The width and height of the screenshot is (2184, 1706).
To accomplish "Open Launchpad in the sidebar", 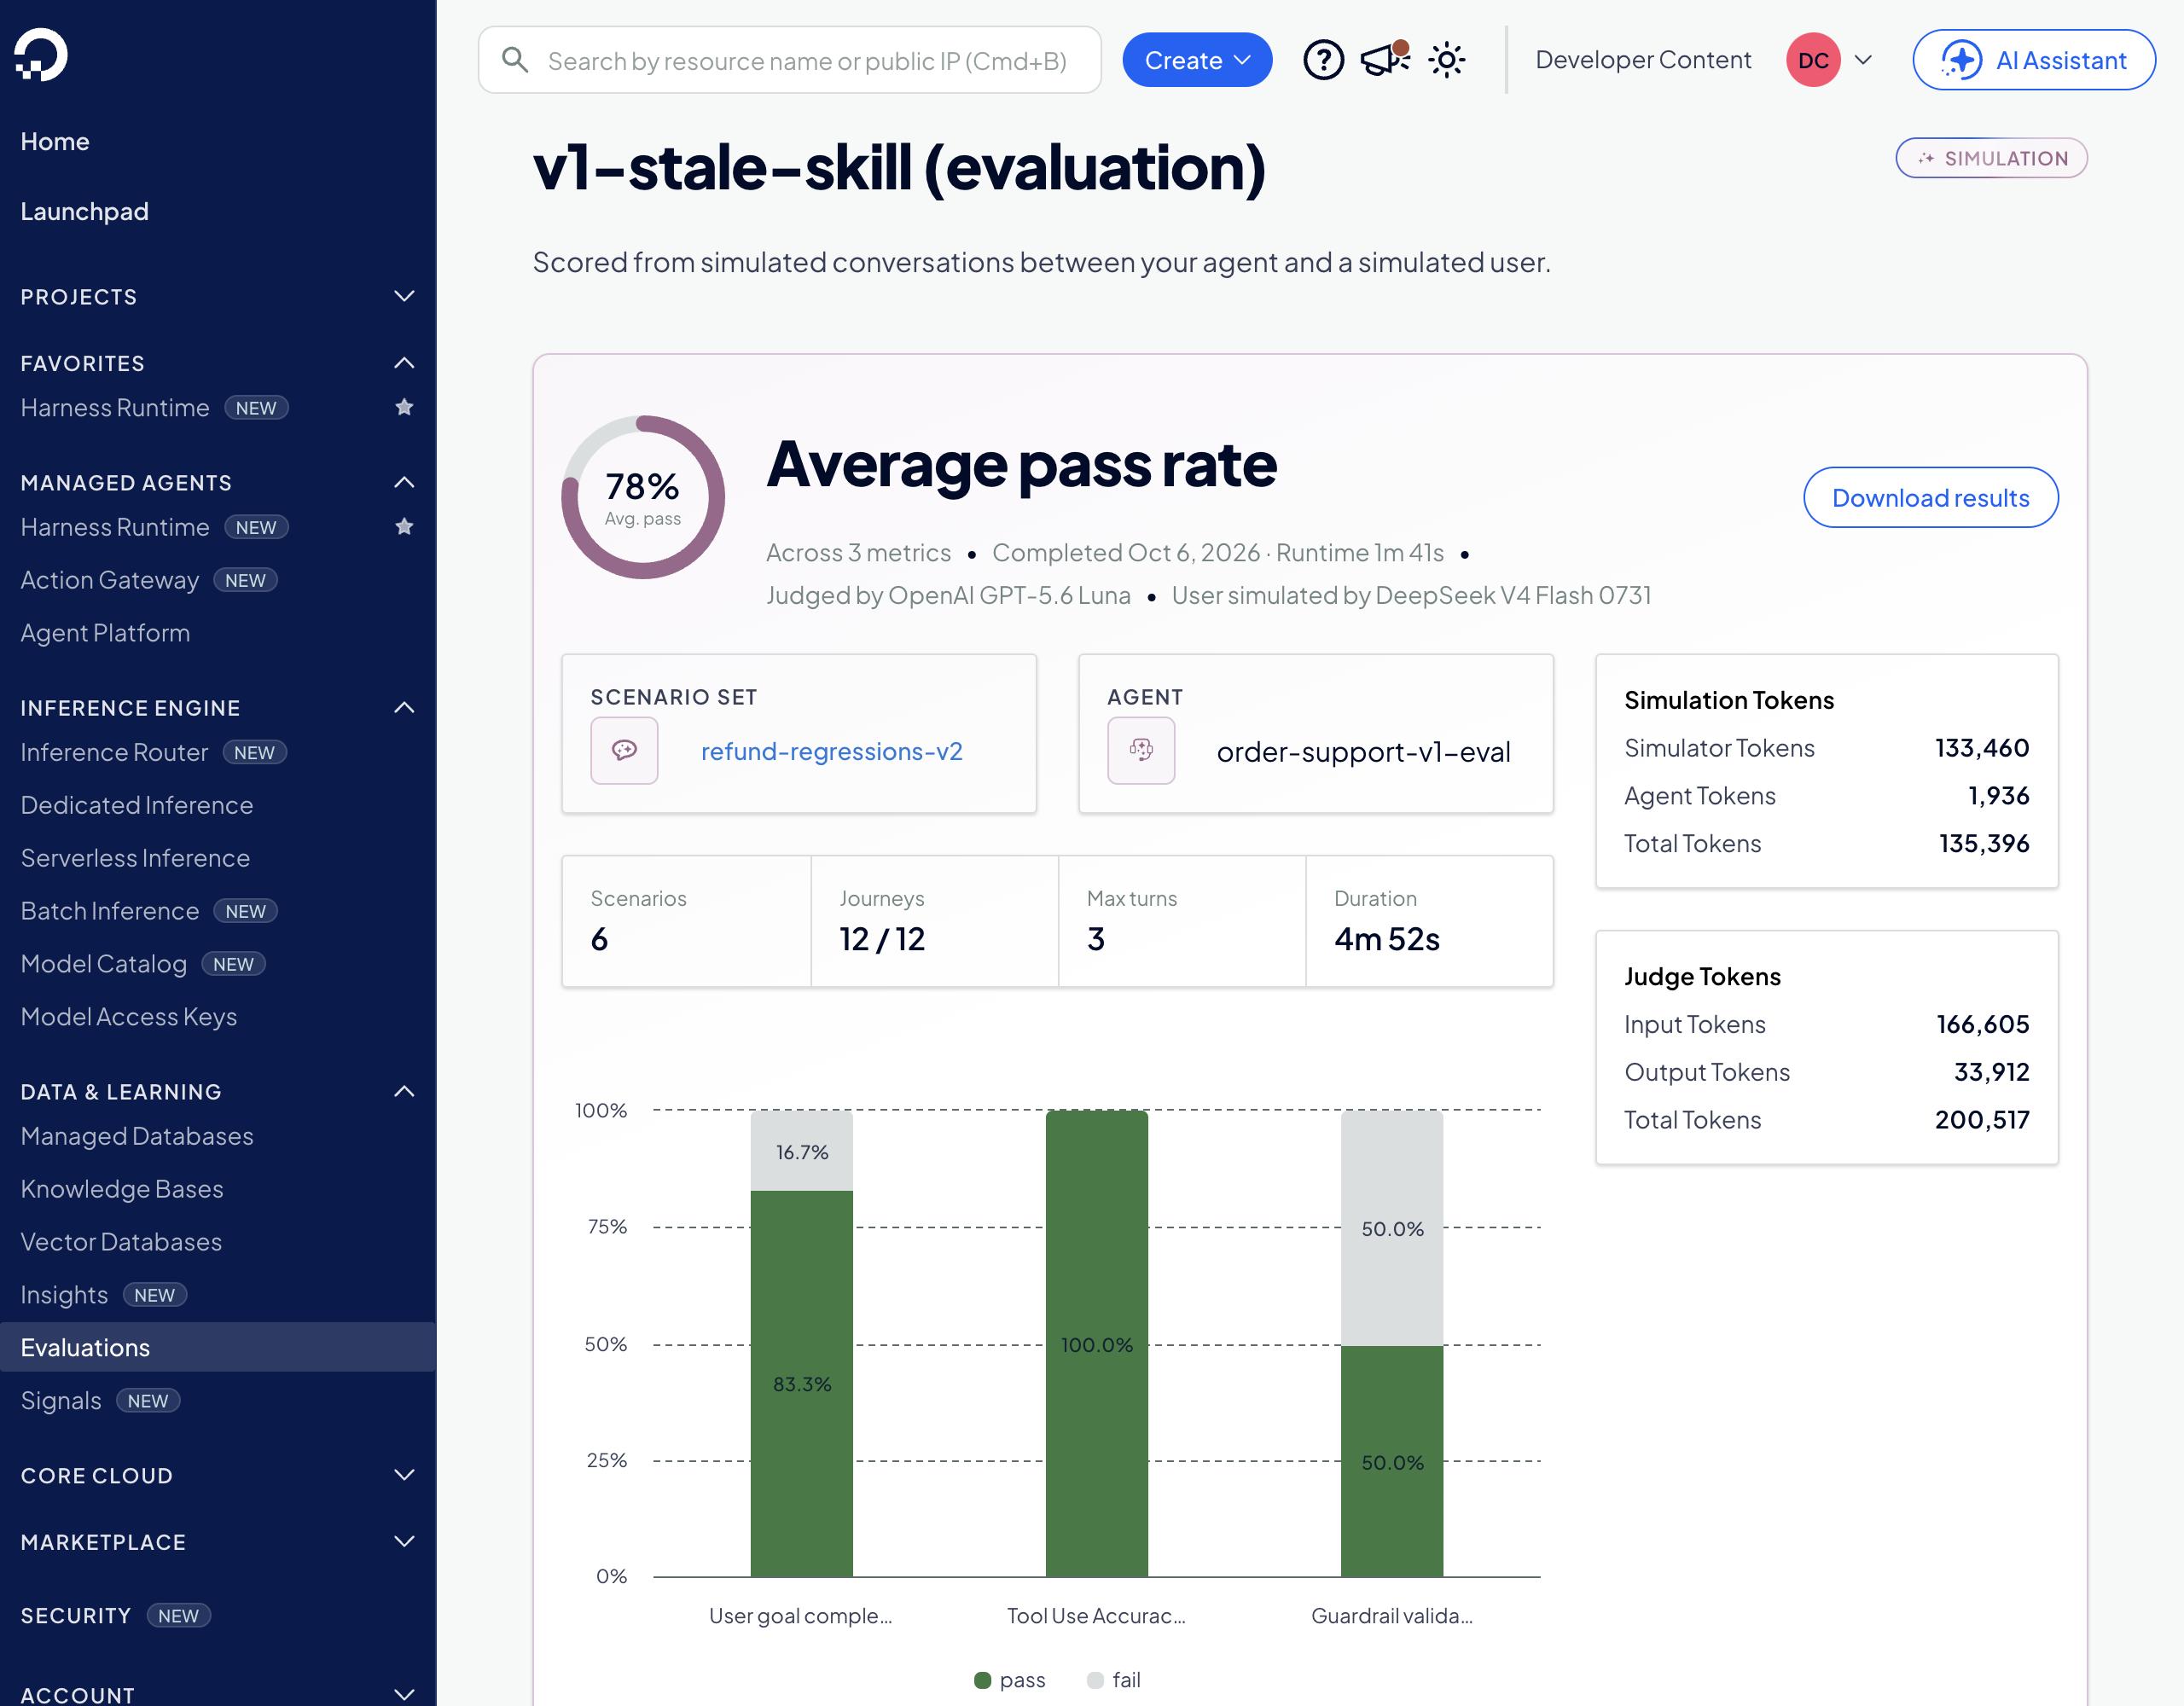I will click(85, 211).
